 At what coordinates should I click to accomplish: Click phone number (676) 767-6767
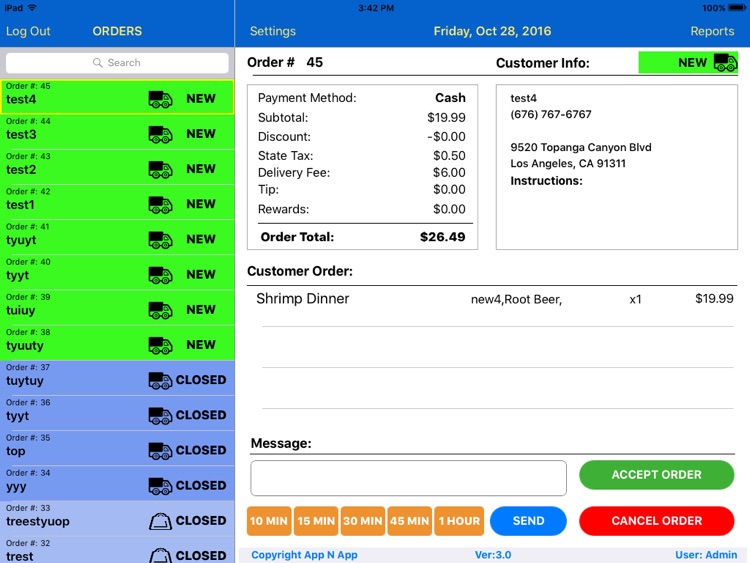(551, 114)
